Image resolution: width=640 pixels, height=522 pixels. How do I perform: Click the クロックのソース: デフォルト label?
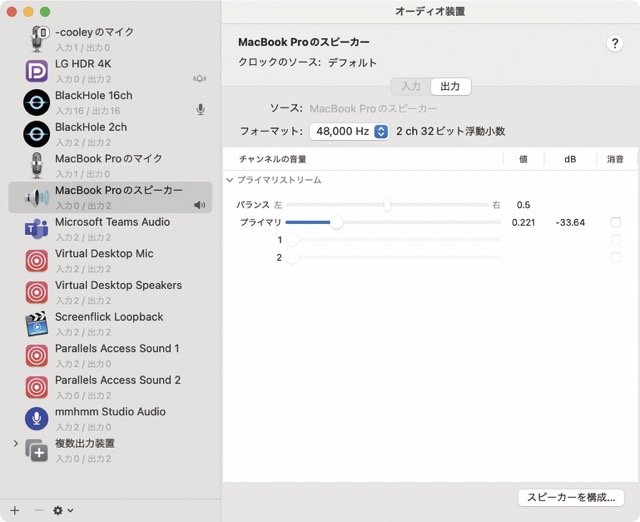(307, 62)
